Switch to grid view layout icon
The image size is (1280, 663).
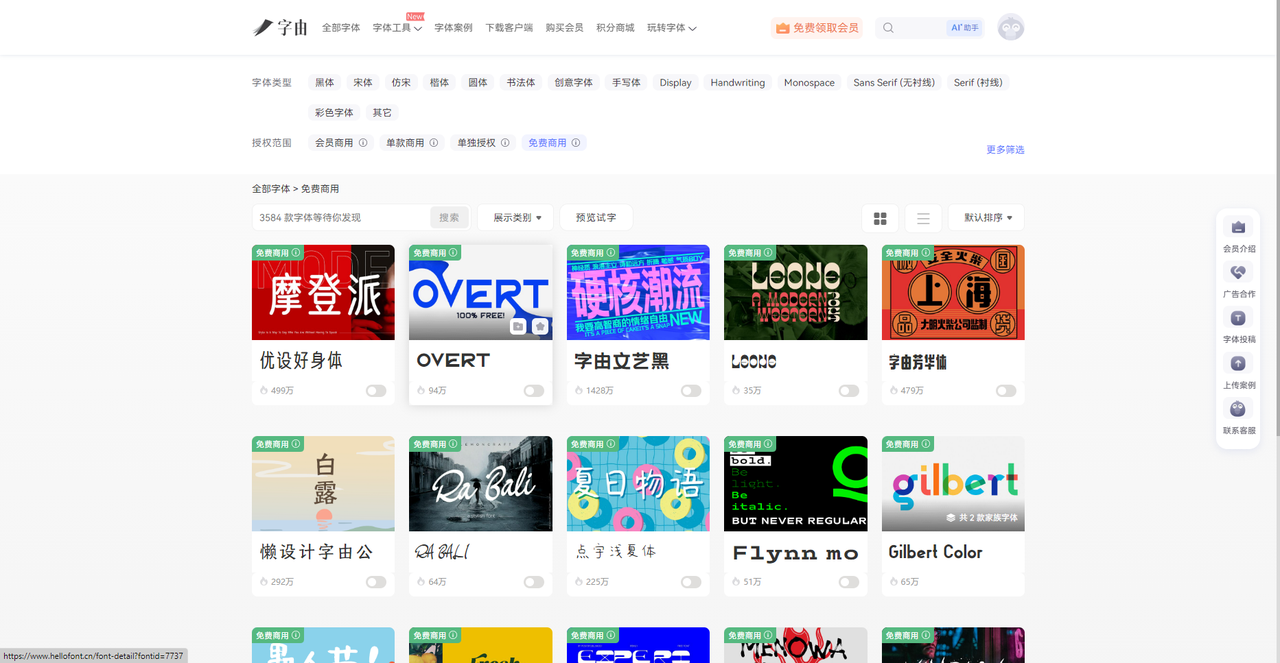pos(880,218)
